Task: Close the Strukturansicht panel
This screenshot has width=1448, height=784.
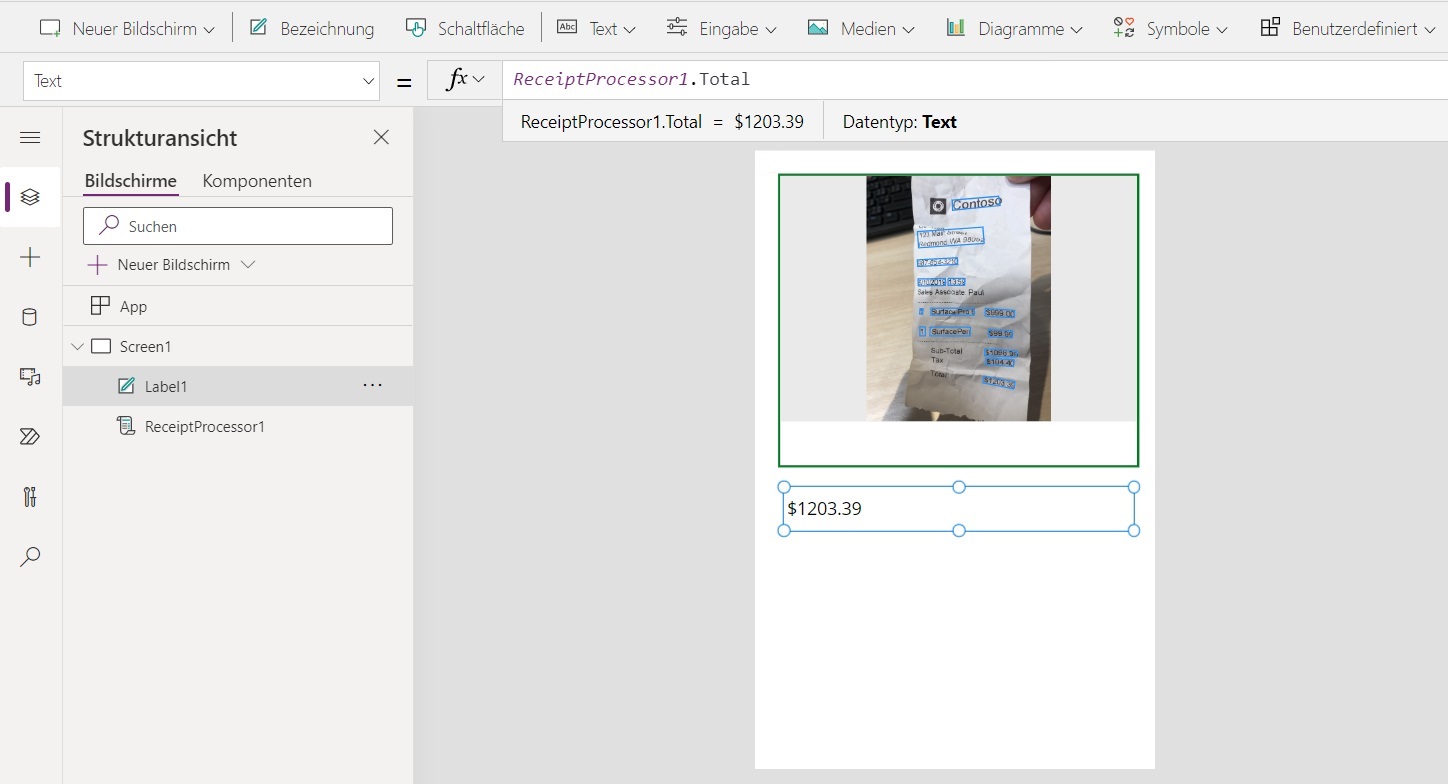Action: (x=381, y=138)
